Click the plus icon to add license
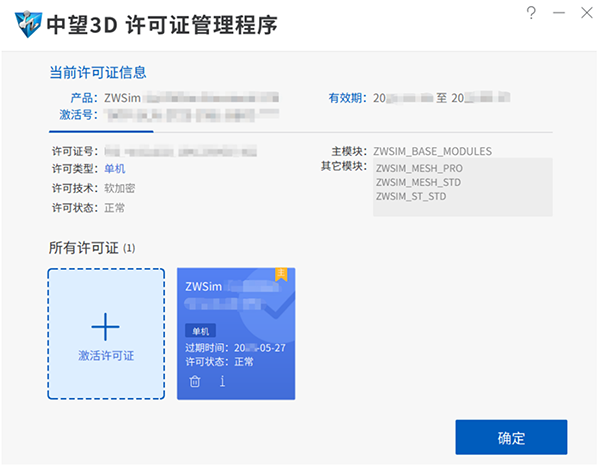600x466 pixels. coord(106,327)
